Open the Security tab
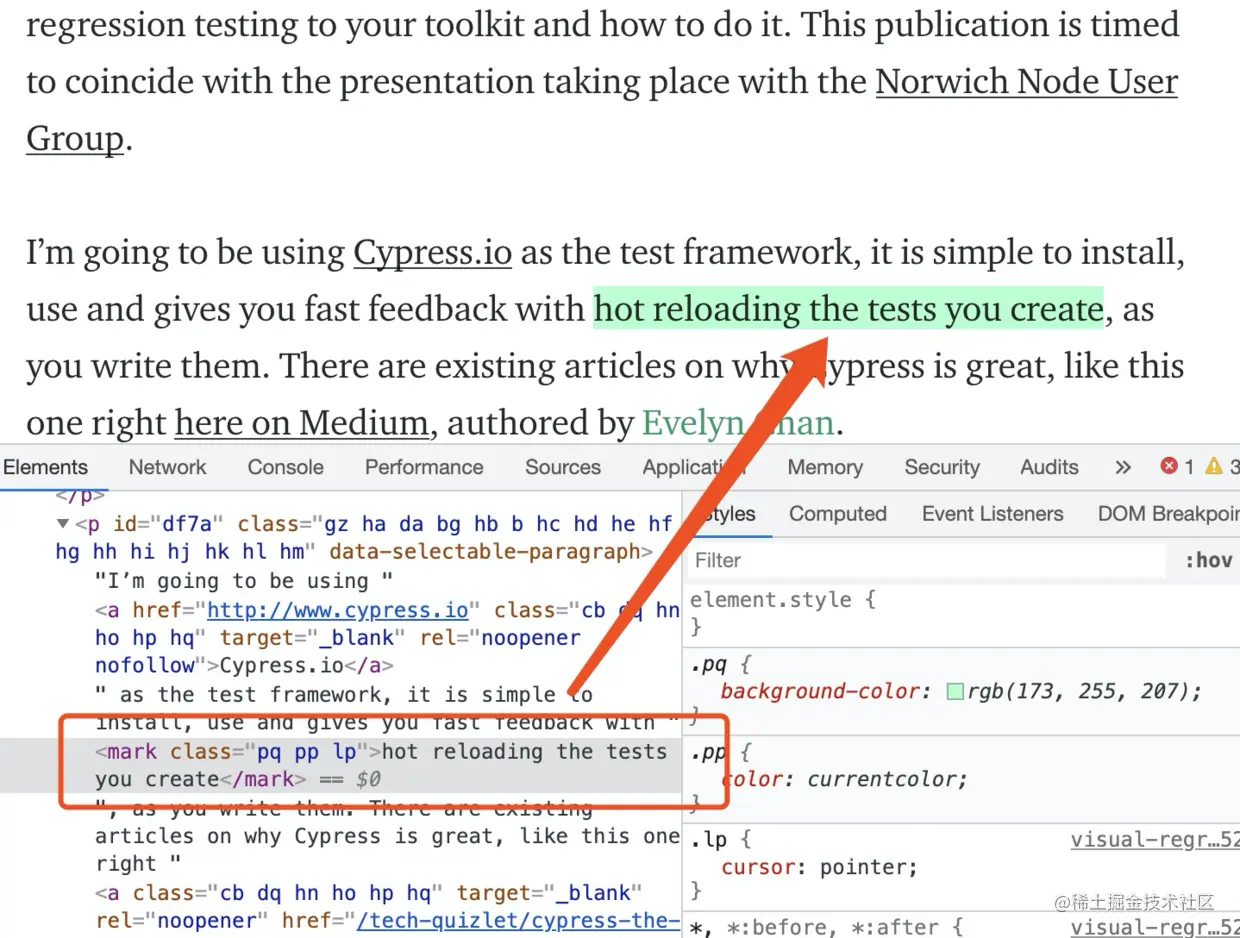Screen dimensions: 1240x938 941,467
